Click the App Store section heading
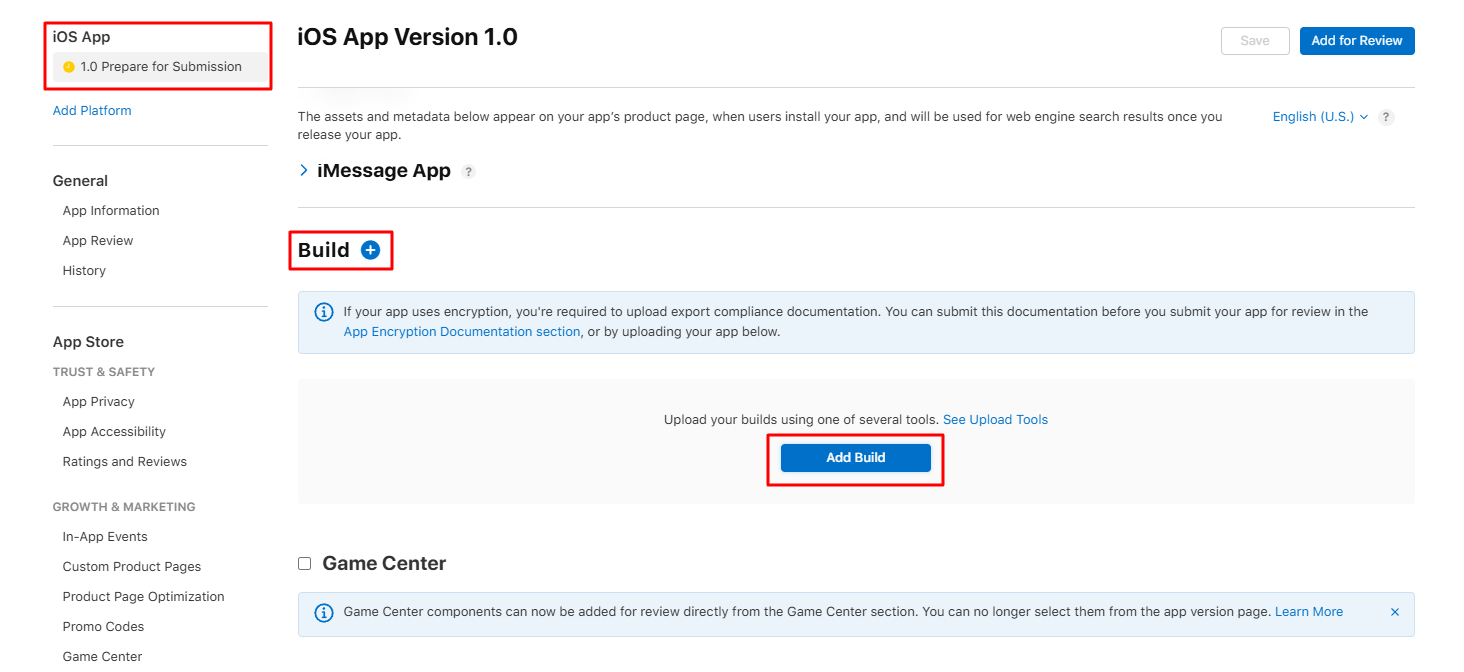 88,342
